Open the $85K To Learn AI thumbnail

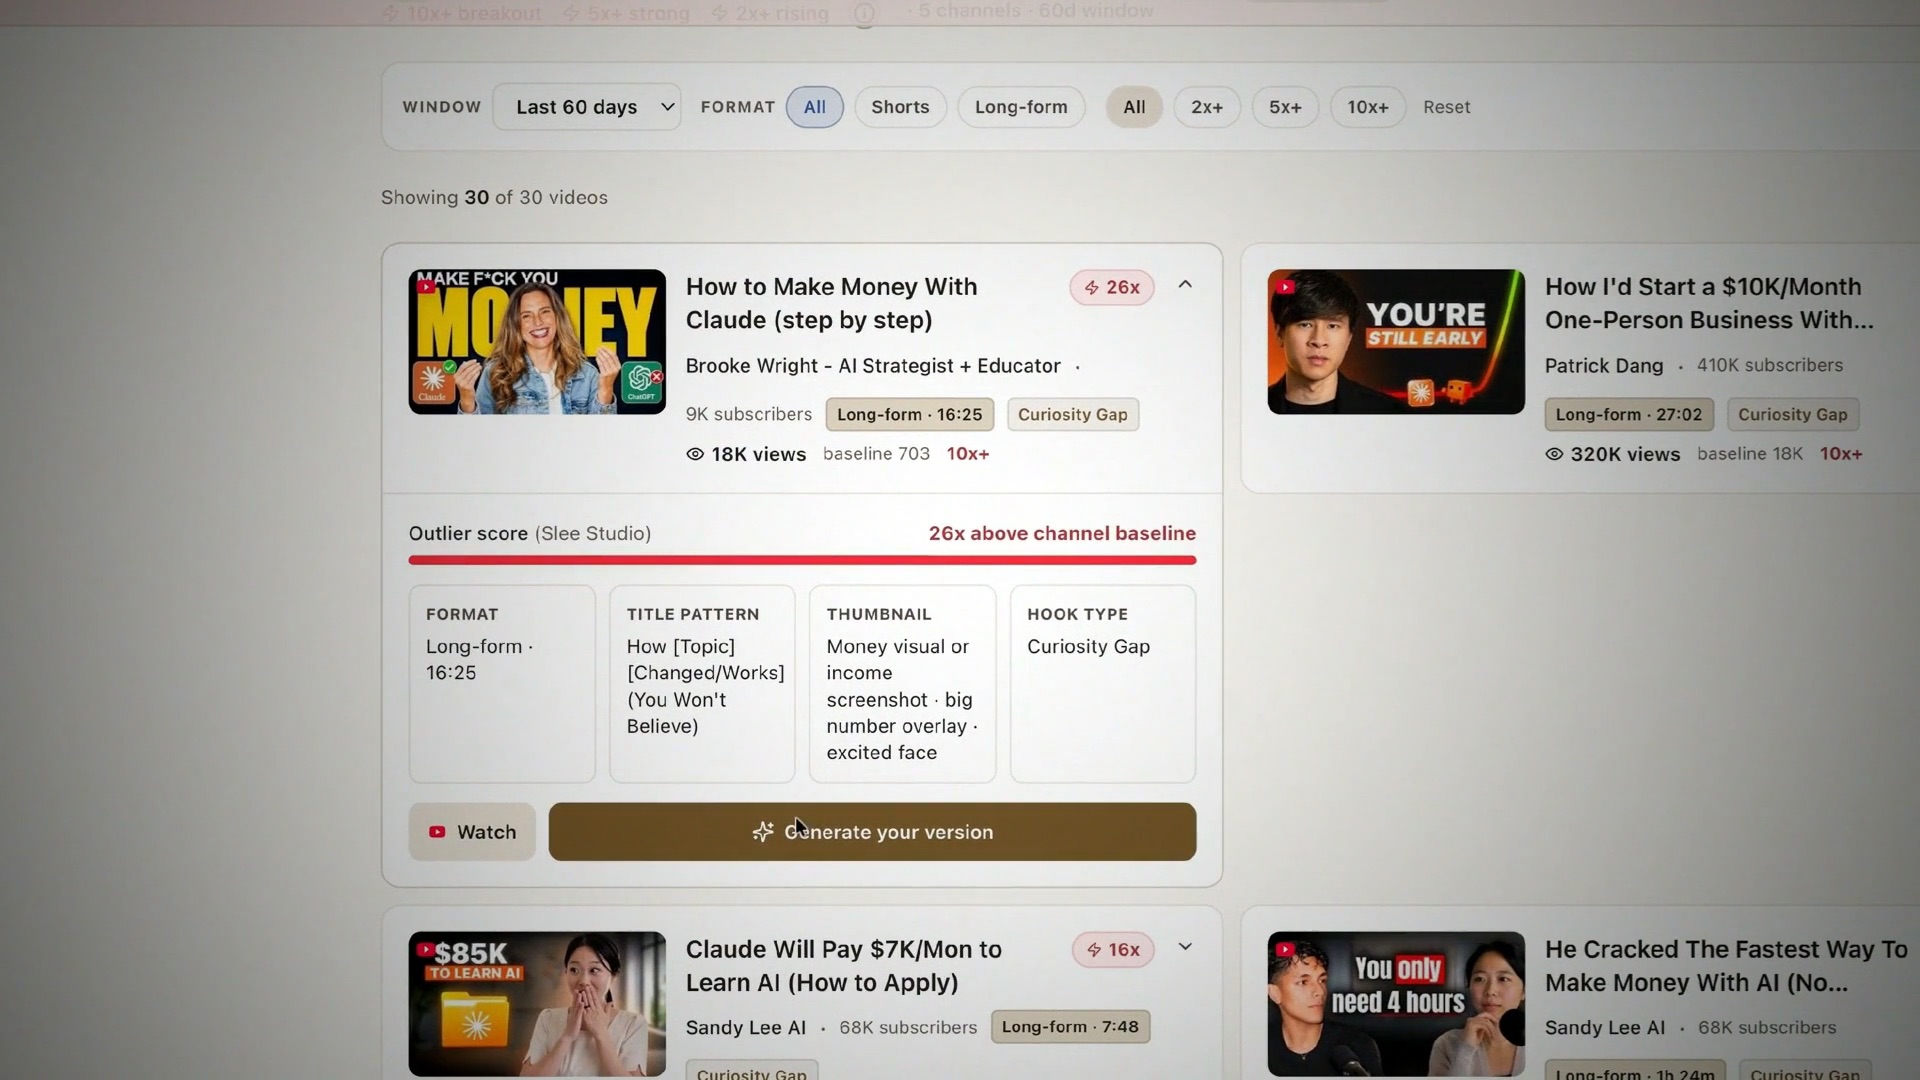pos(537,1004)
